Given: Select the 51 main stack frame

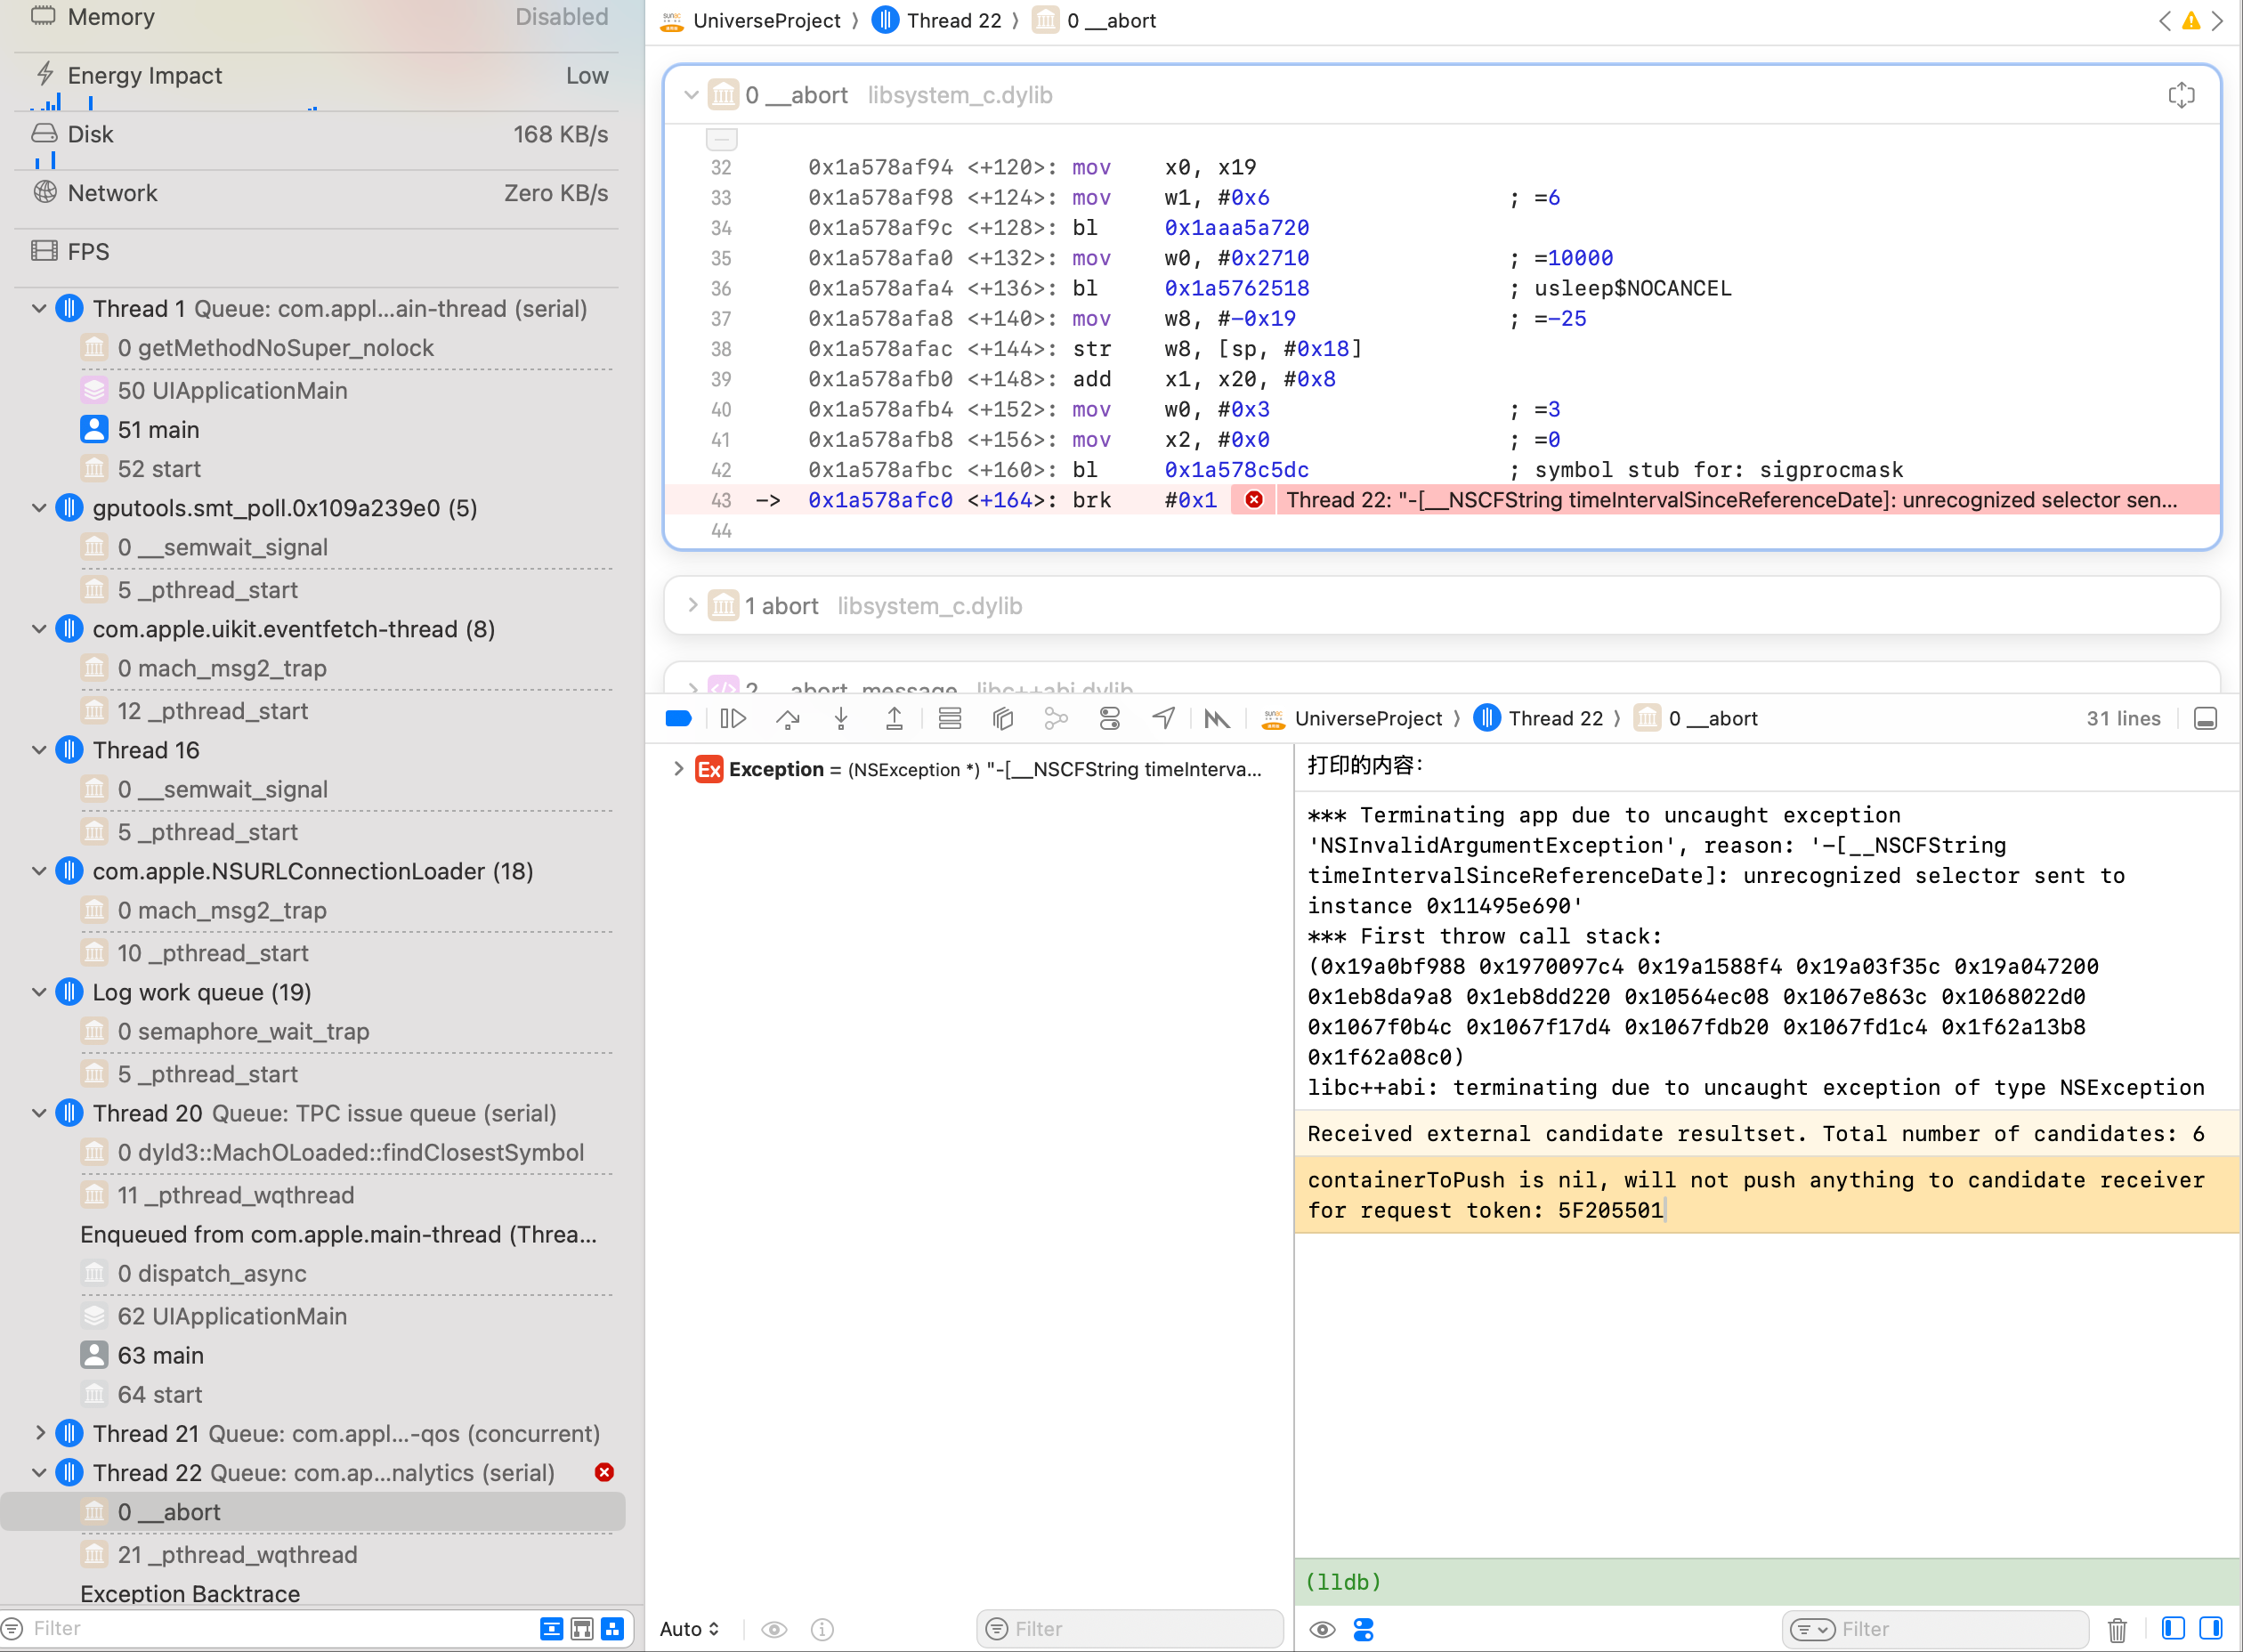Looking at the screenshot, I should pos(158,429).
